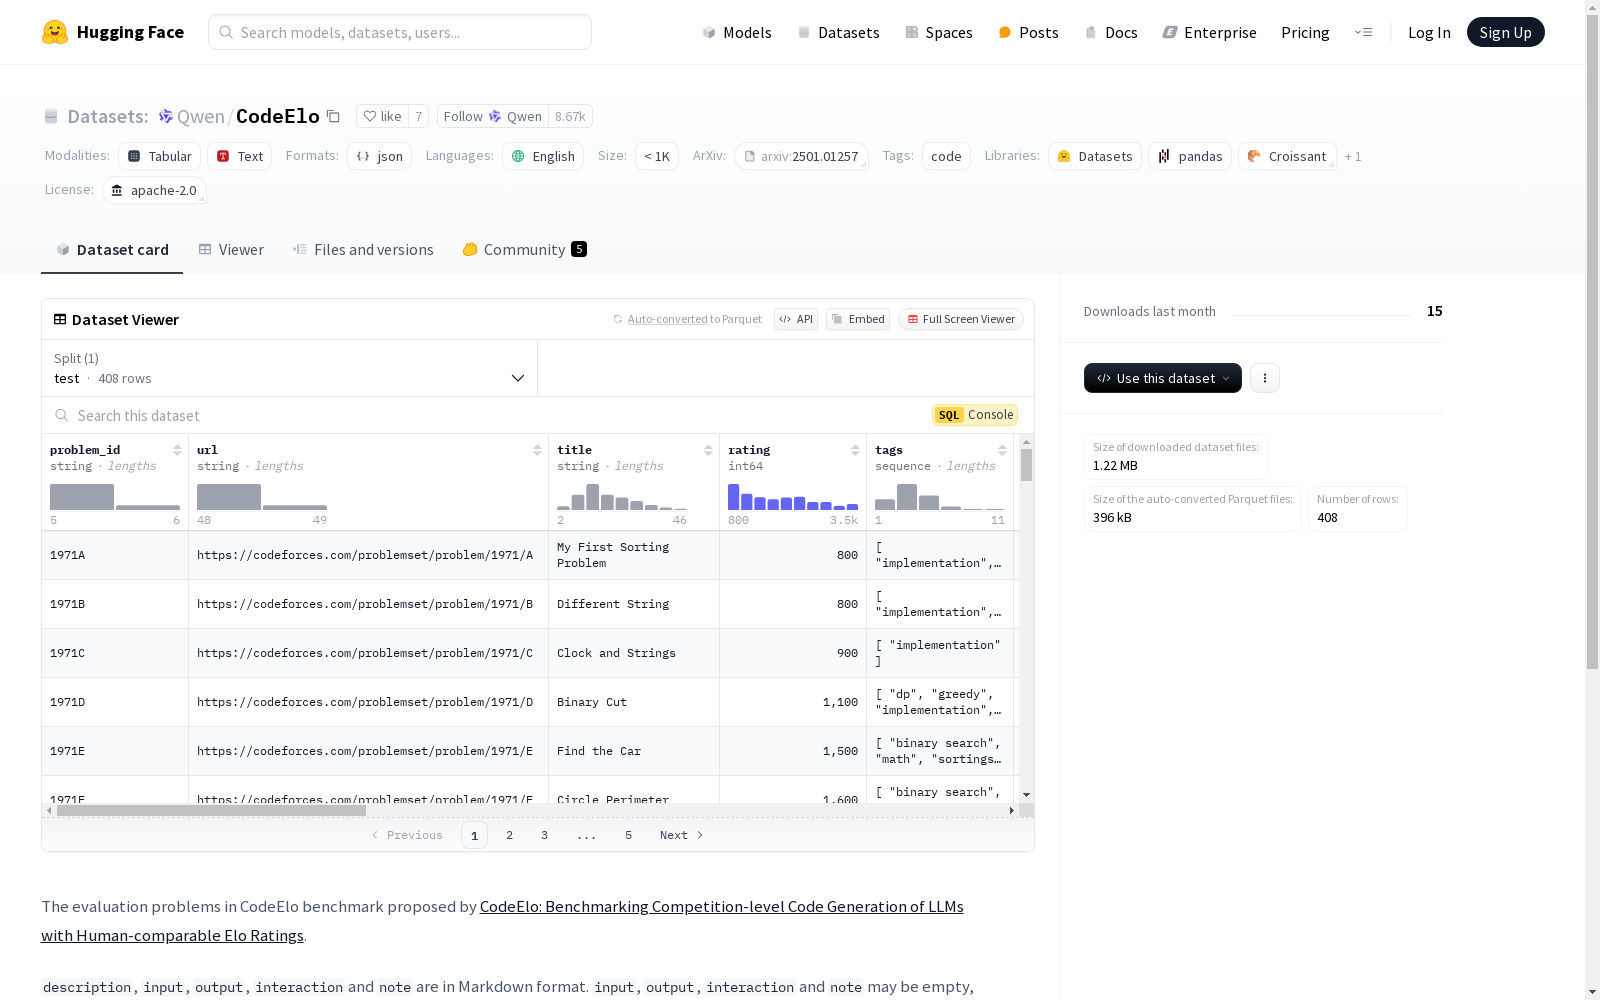Open the arxiv:2501.01257 paper tag

pos(801,156)
